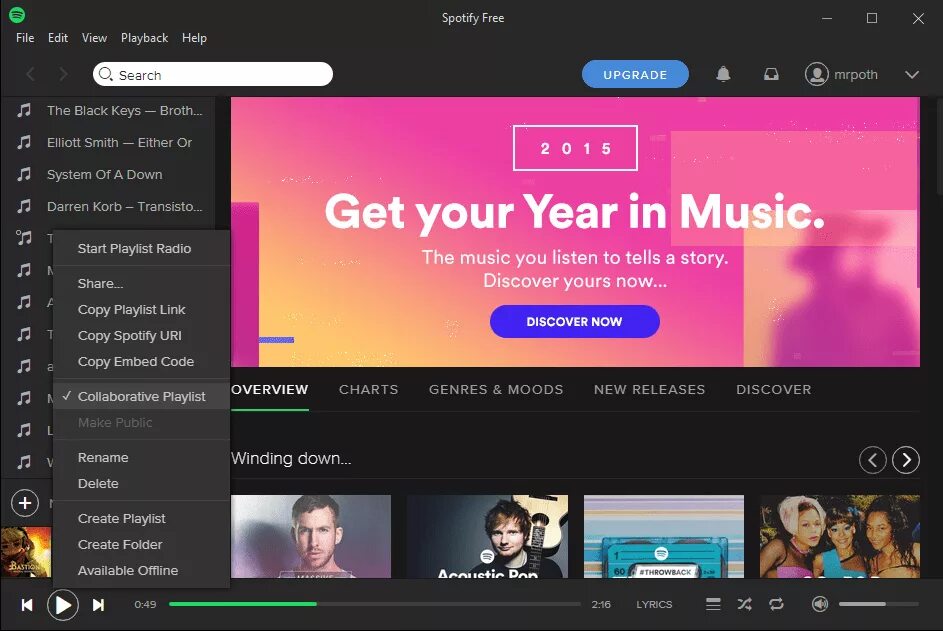Viewport: 943px width, 631px height.
Task: Skip to the previous track
Action: pyautogui.click(x=27, y=605)
